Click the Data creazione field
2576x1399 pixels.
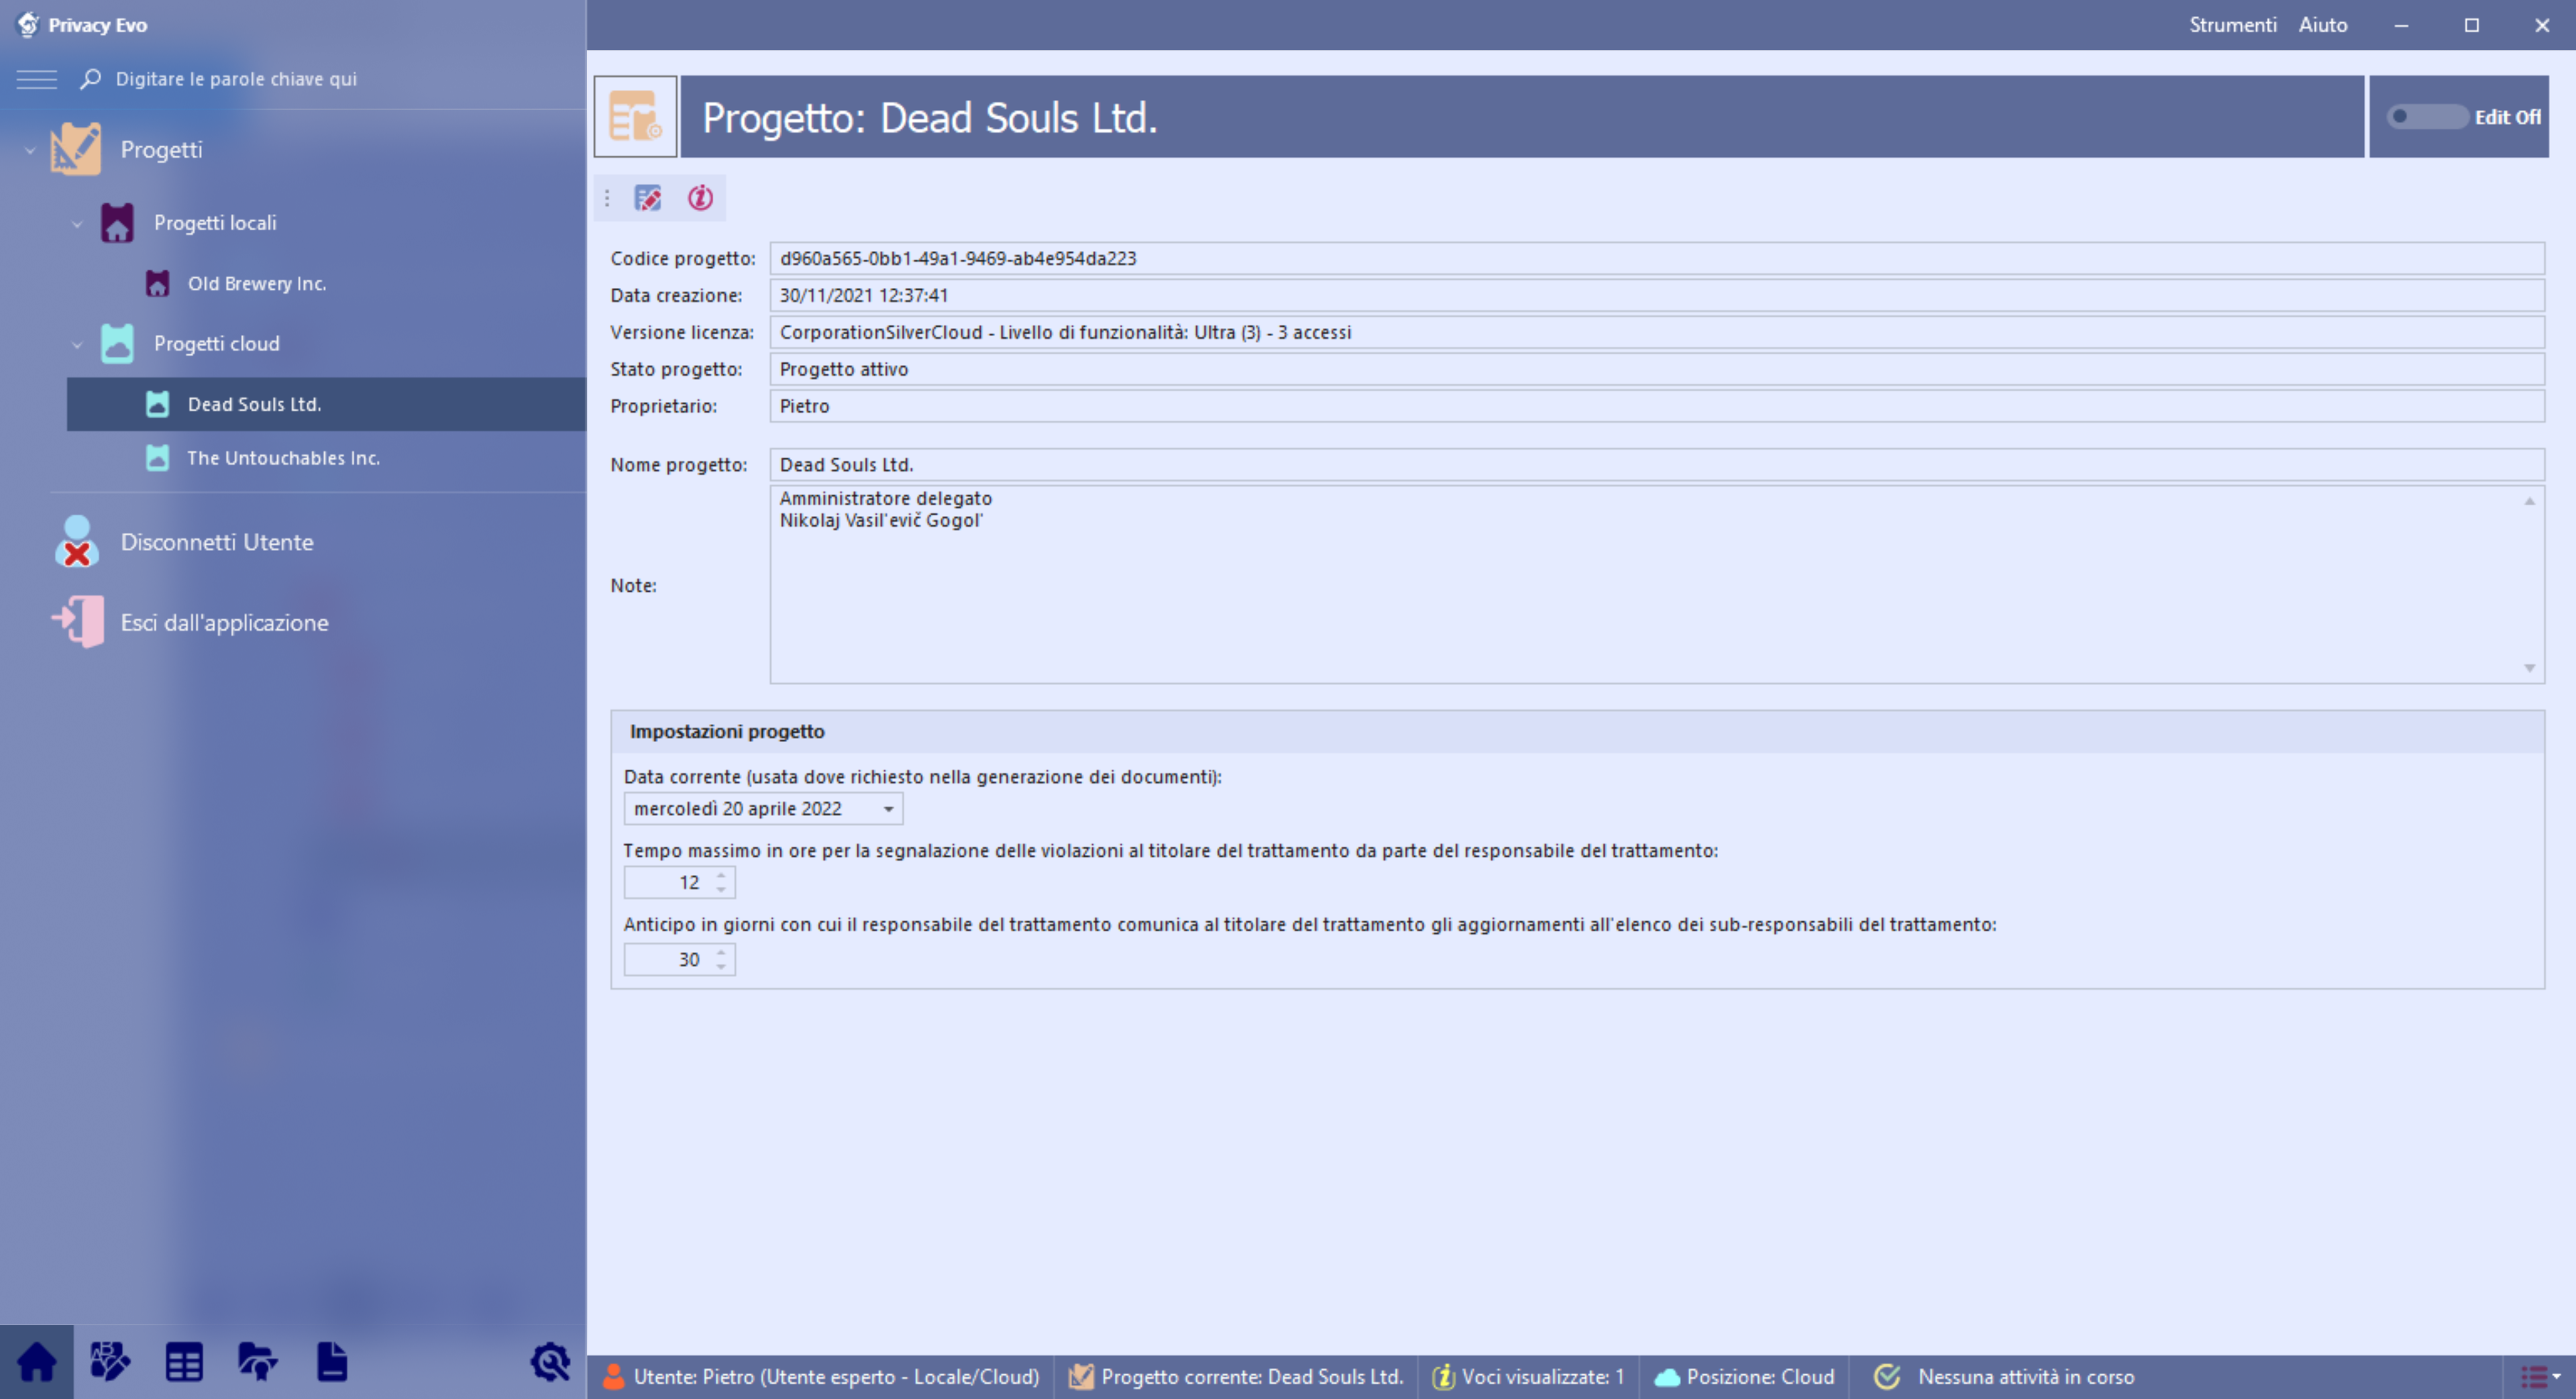click(1657, 295)
